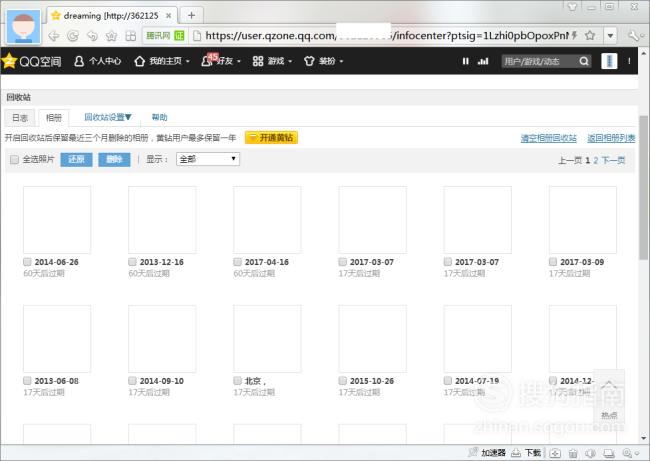Open the 2014-09-10 album thumbnail
The height and width of the screenshot is (461, 650).
click(x=162, y=339)
